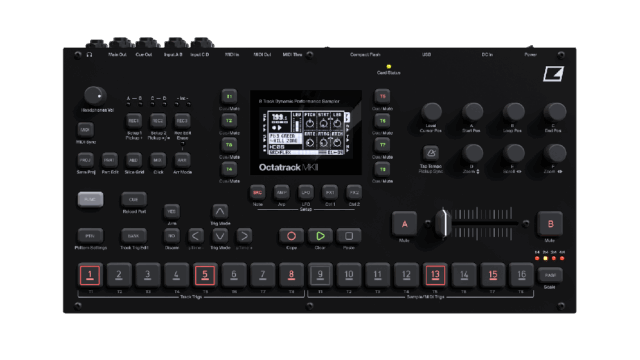640x360 pixels.
Task: Click the BANK button
Action: 134,236
